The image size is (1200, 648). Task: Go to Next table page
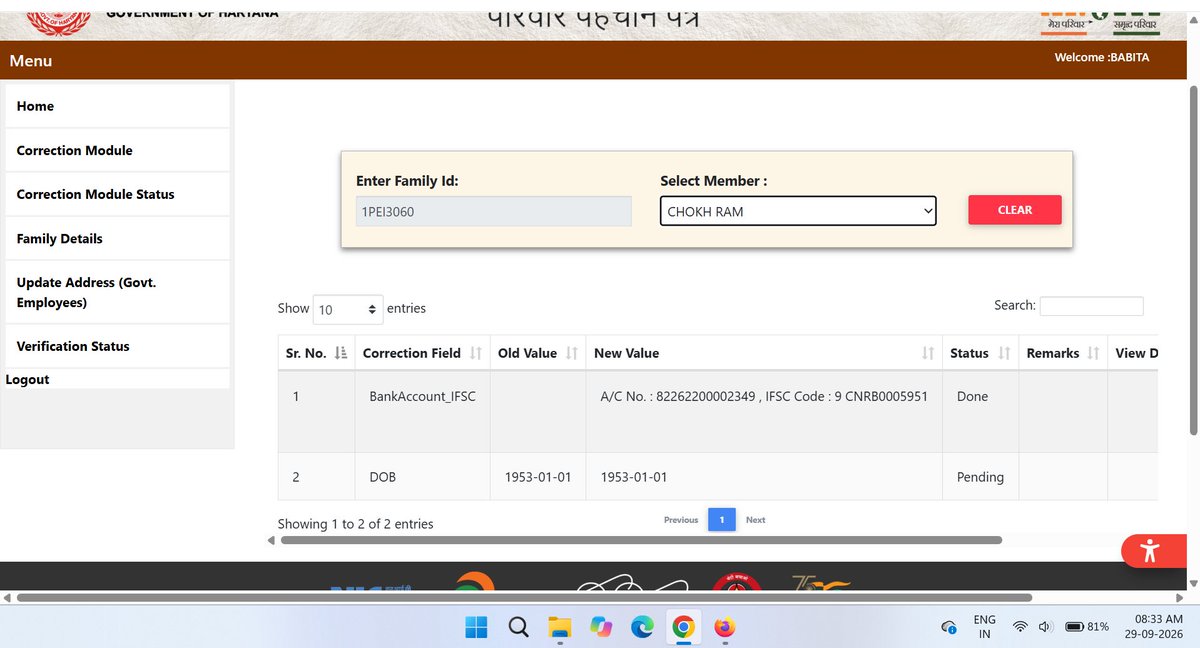click(756, 520)
